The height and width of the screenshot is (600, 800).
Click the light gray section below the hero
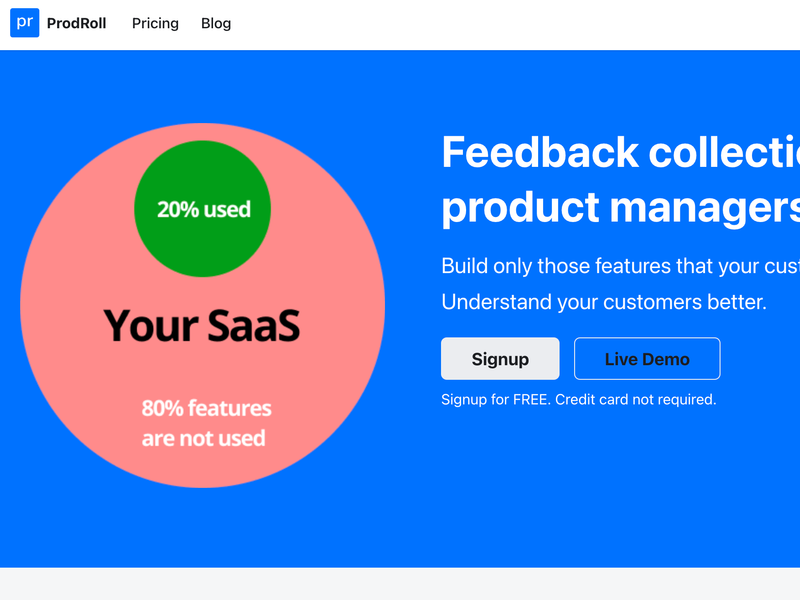point(400,584)
